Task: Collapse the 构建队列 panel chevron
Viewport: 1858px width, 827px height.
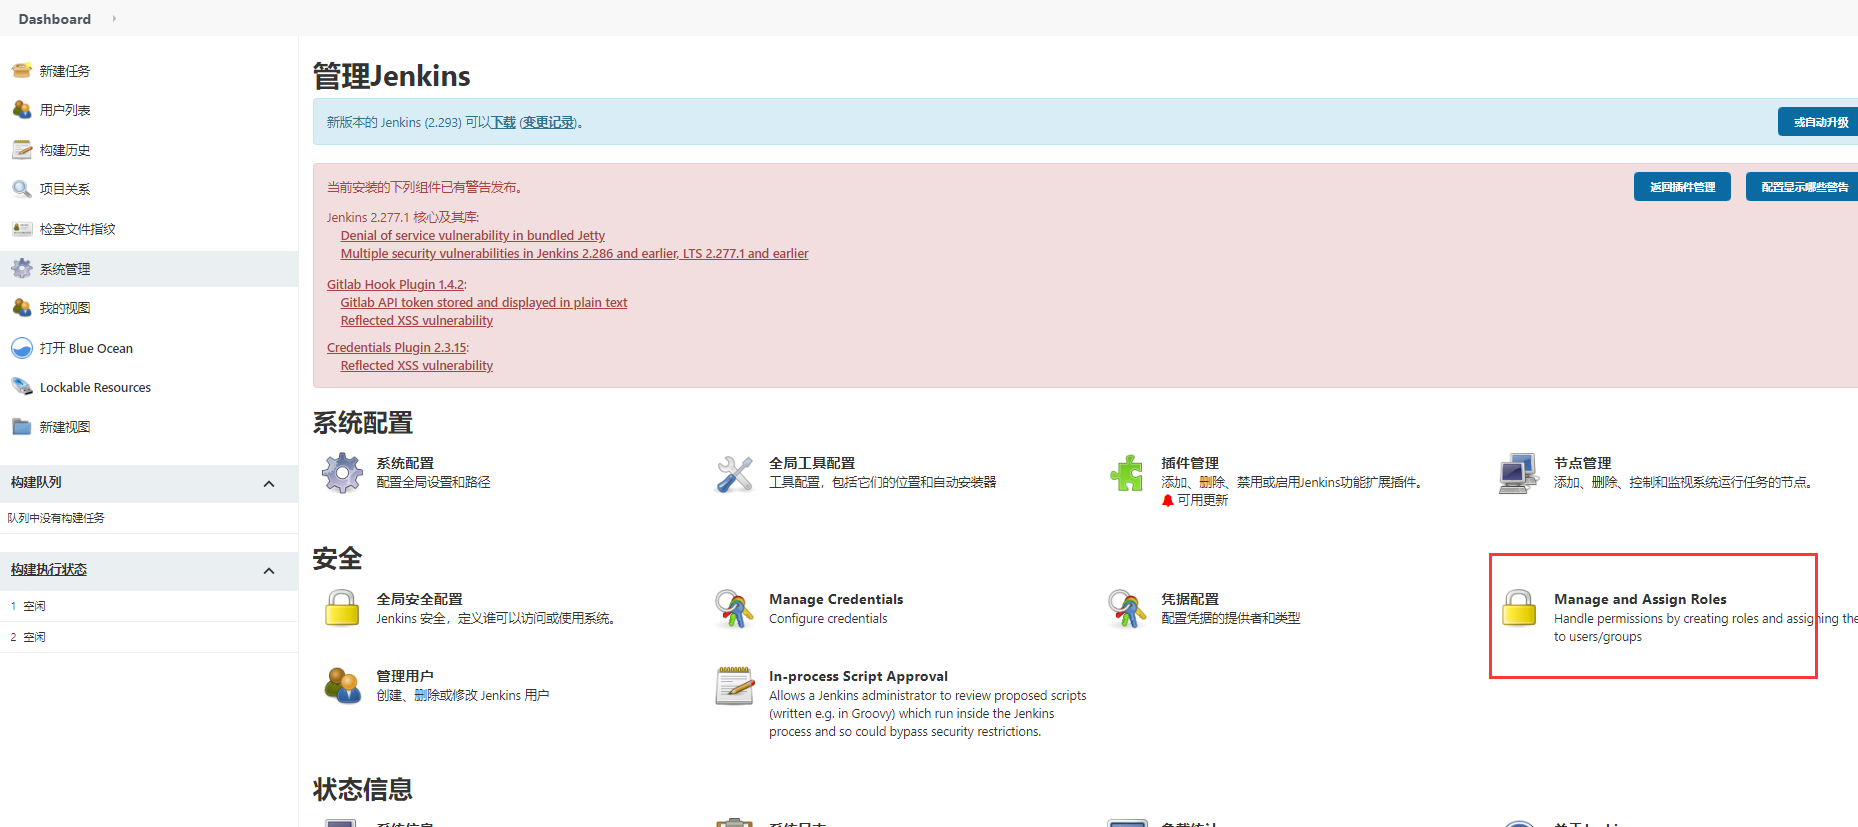Action: click(268, 484)
